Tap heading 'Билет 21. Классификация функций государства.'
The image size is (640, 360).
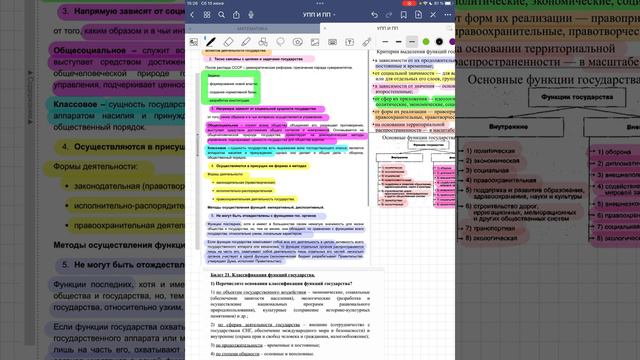pyautogui.click(x=262, y=275)
